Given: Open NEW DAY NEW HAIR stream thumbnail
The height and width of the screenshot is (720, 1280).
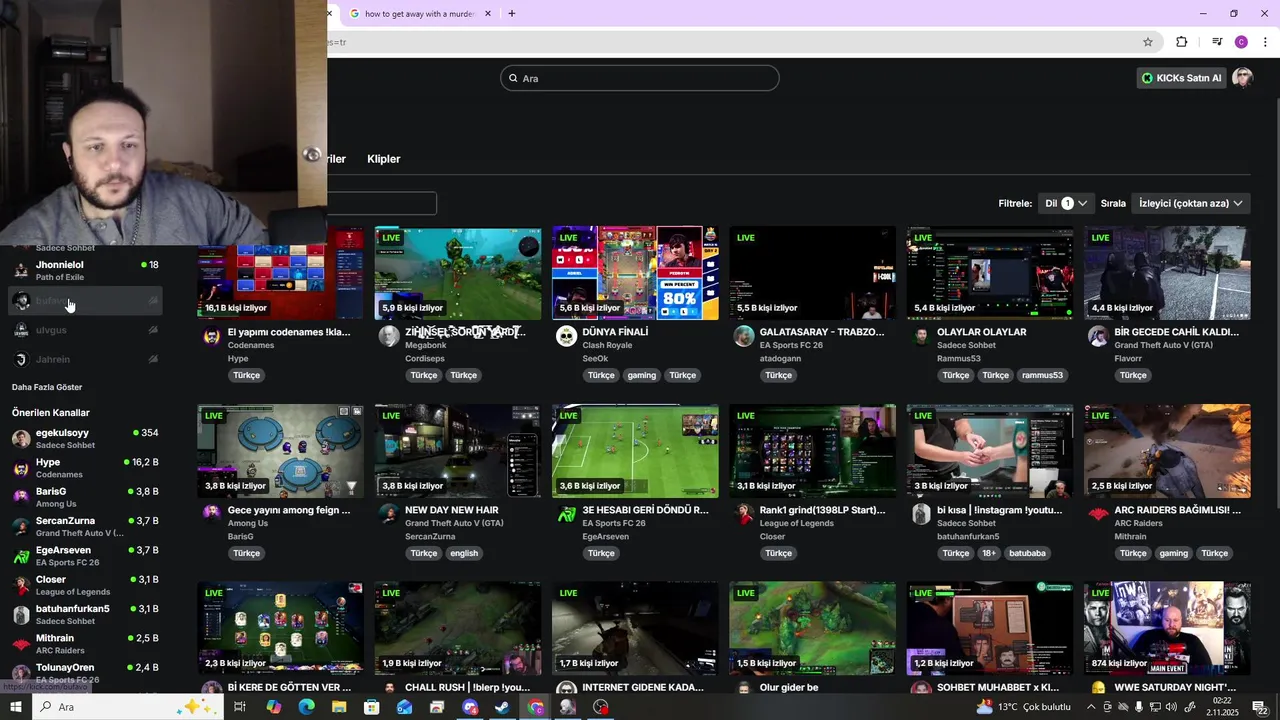Looking at the screenshot, I should coord(458,451).
